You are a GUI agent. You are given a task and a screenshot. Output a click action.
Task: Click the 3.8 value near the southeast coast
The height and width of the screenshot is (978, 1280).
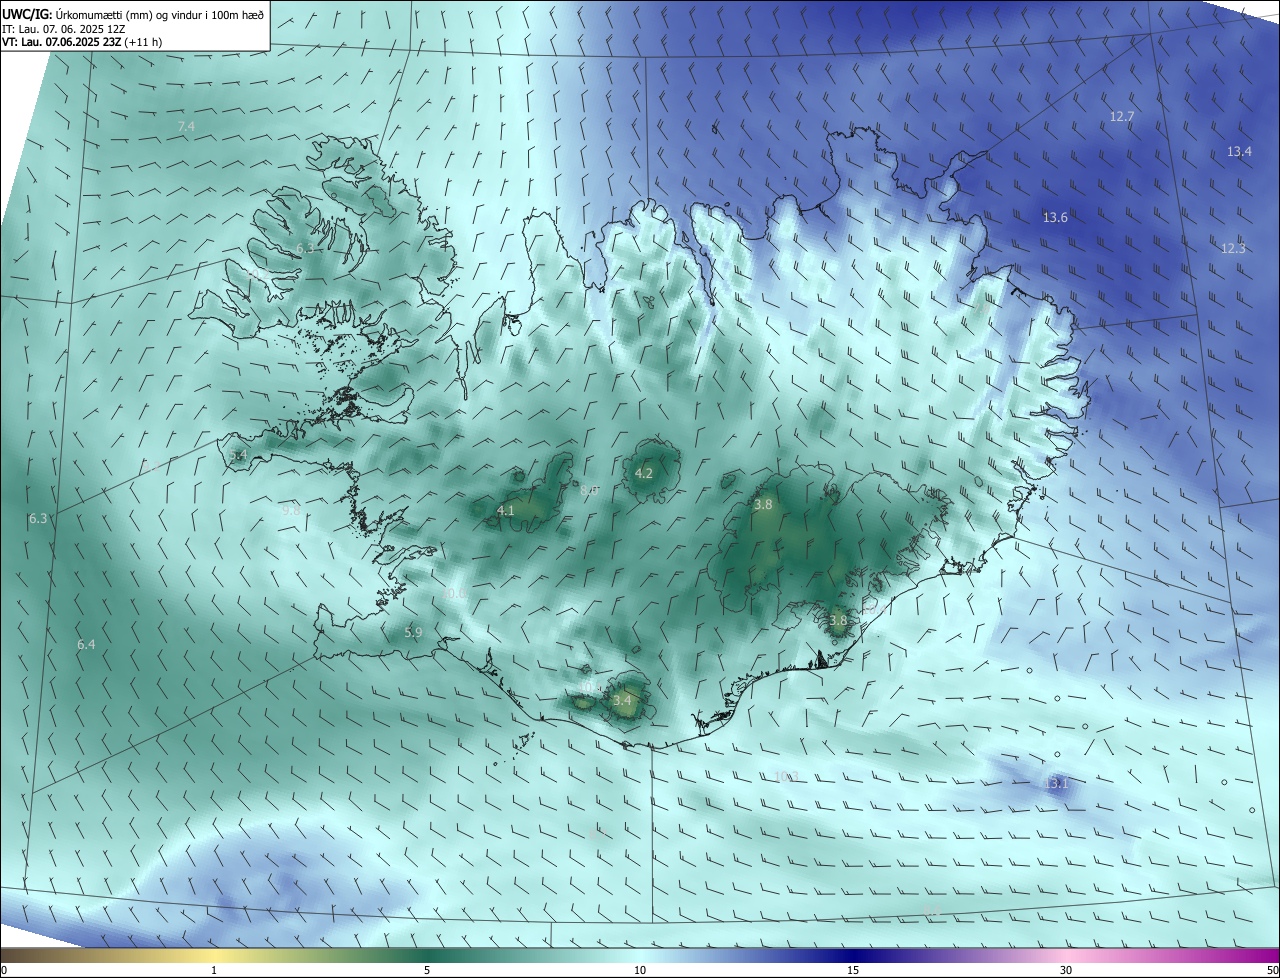pos(838,620)
